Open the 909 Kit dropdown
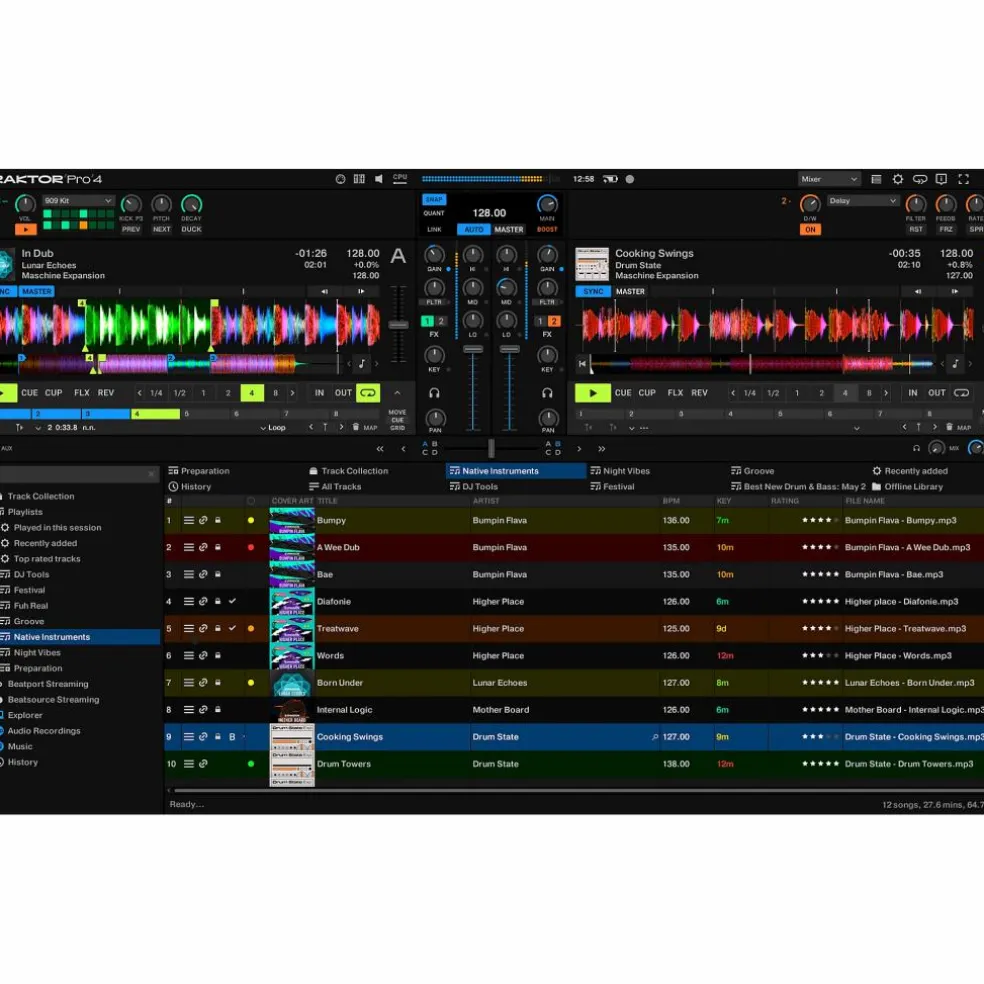This screenshot has width=984, height=984. pos(78,201)
